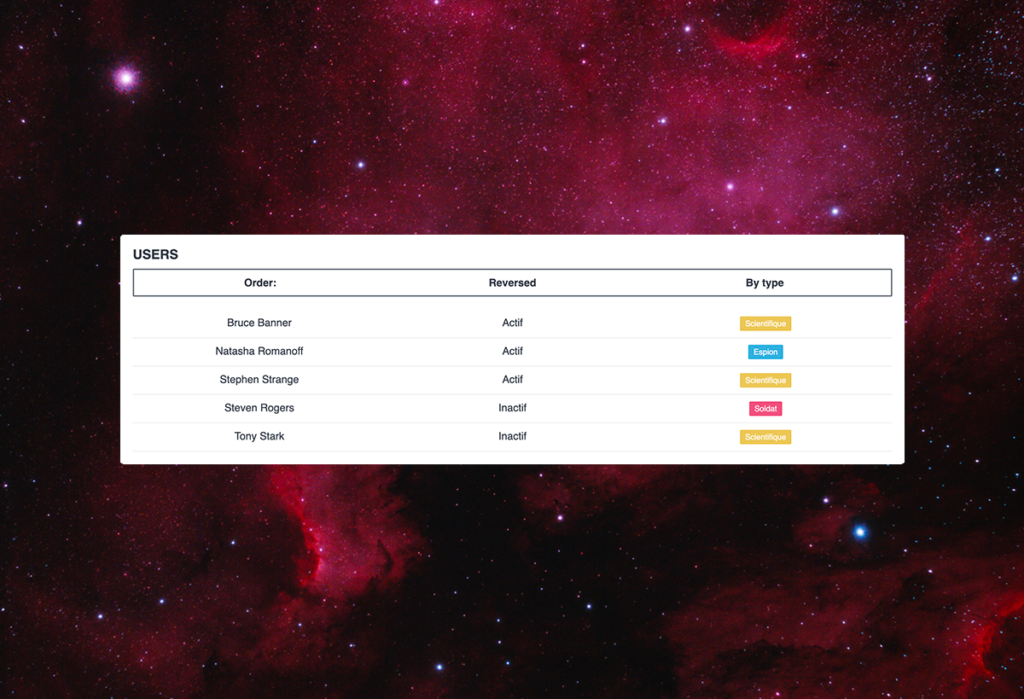The image size is (1024, 699).
Task: Select Bruce Banner's name in the table
Action: (259, 323)
